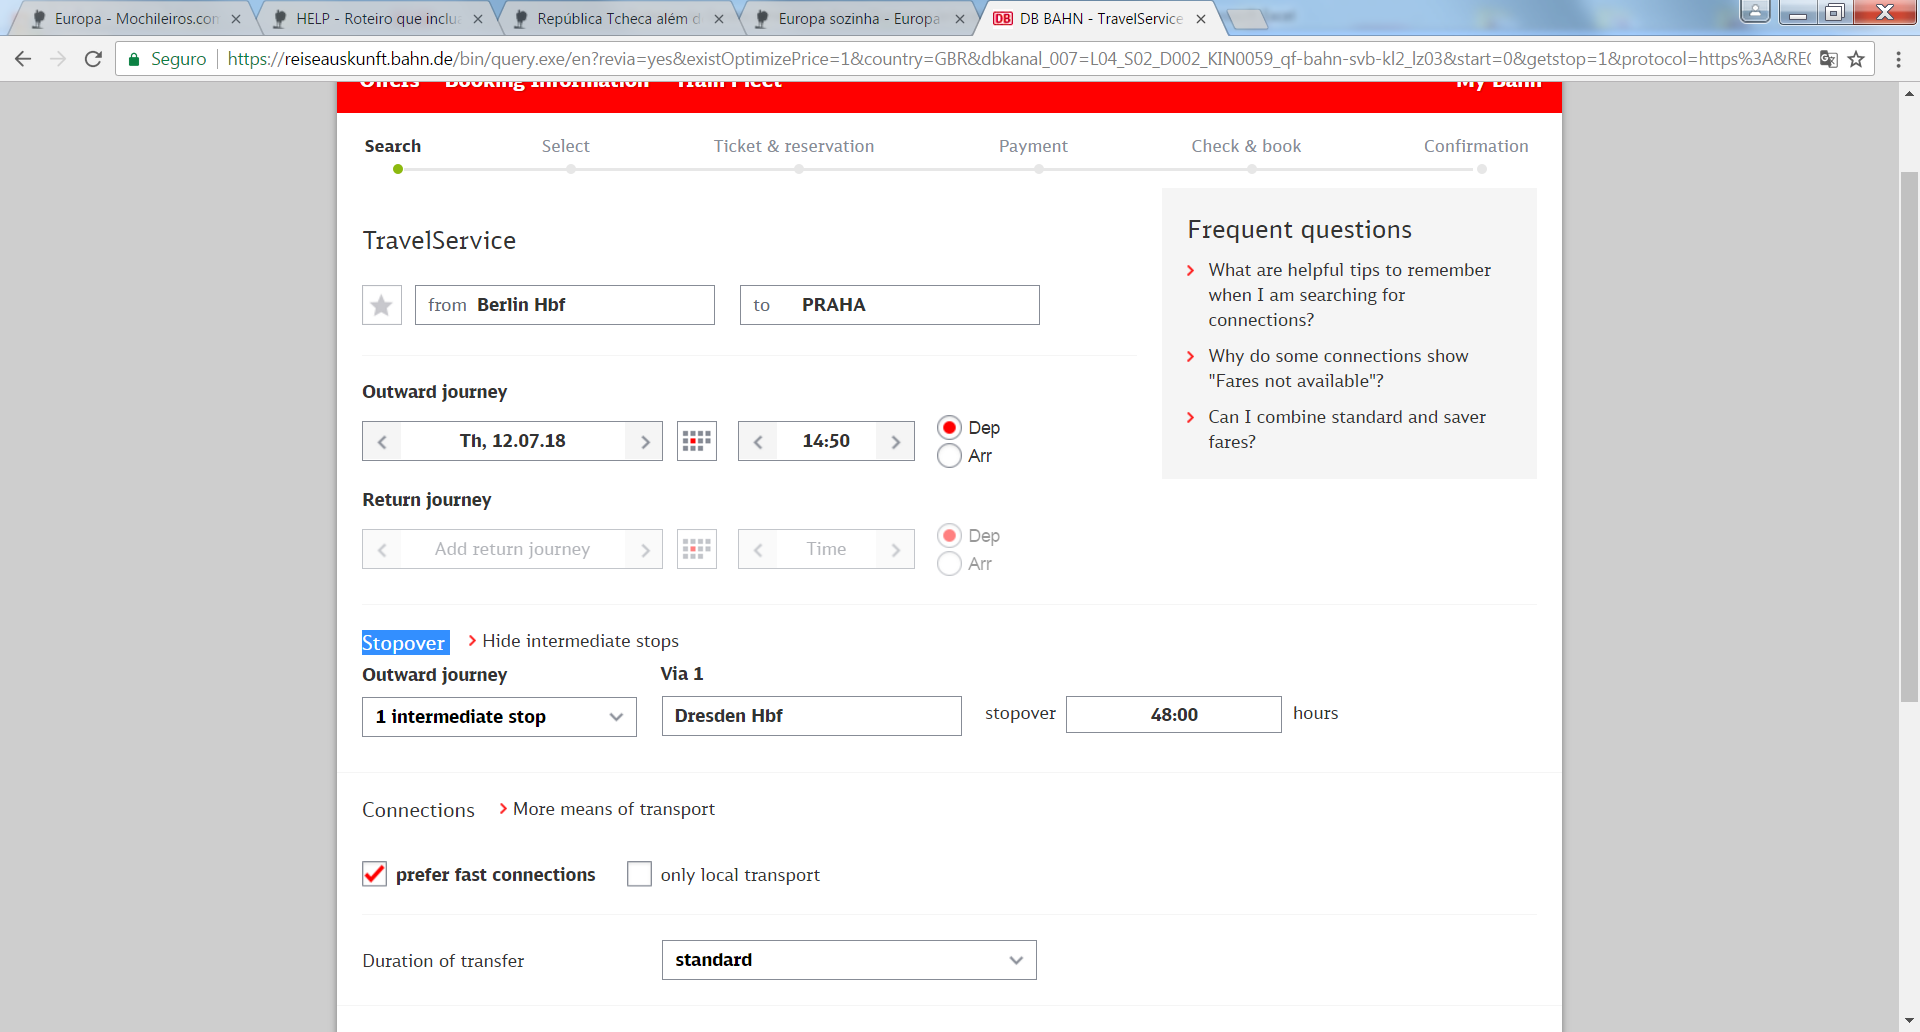This screenshot has width=1920, height=1032.
Task: Increase the 14:50 departure time
Action: 895,442
